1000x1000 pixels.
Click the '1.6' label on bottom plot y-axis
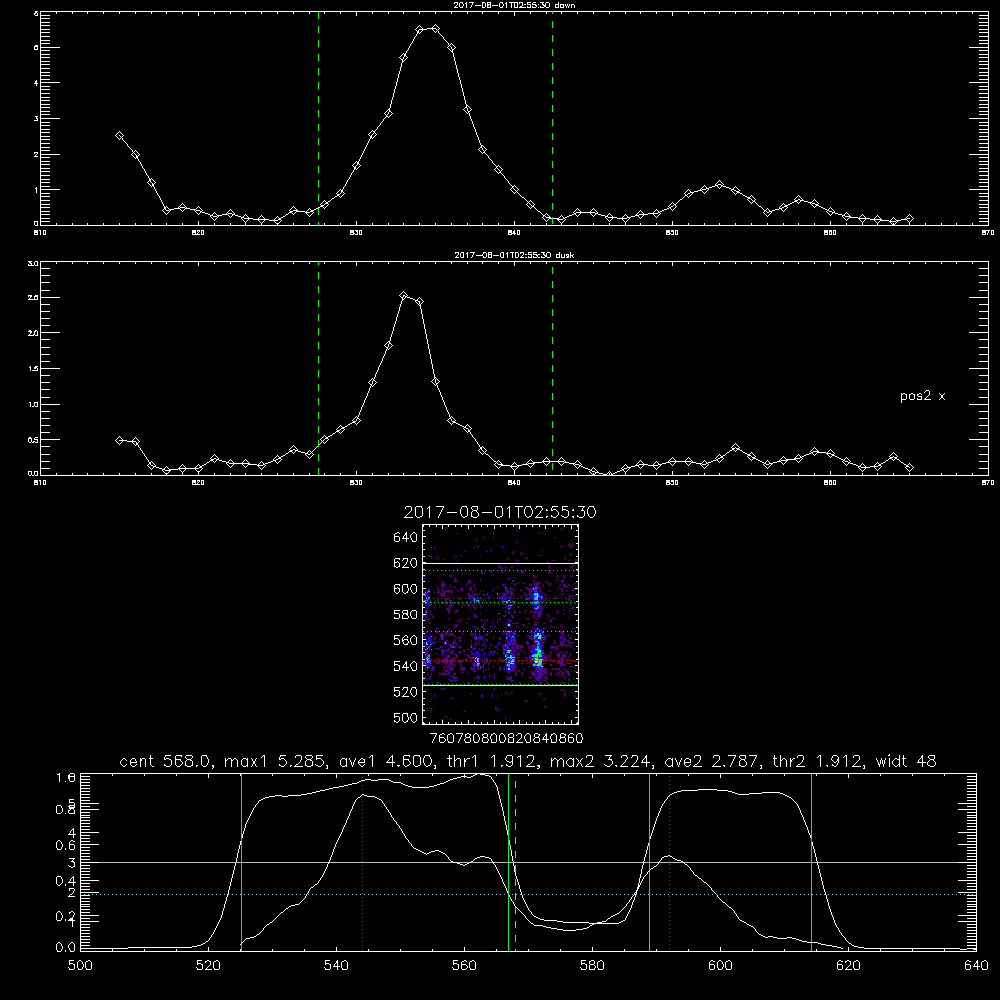pyautogui.click(x=66, y=777)
